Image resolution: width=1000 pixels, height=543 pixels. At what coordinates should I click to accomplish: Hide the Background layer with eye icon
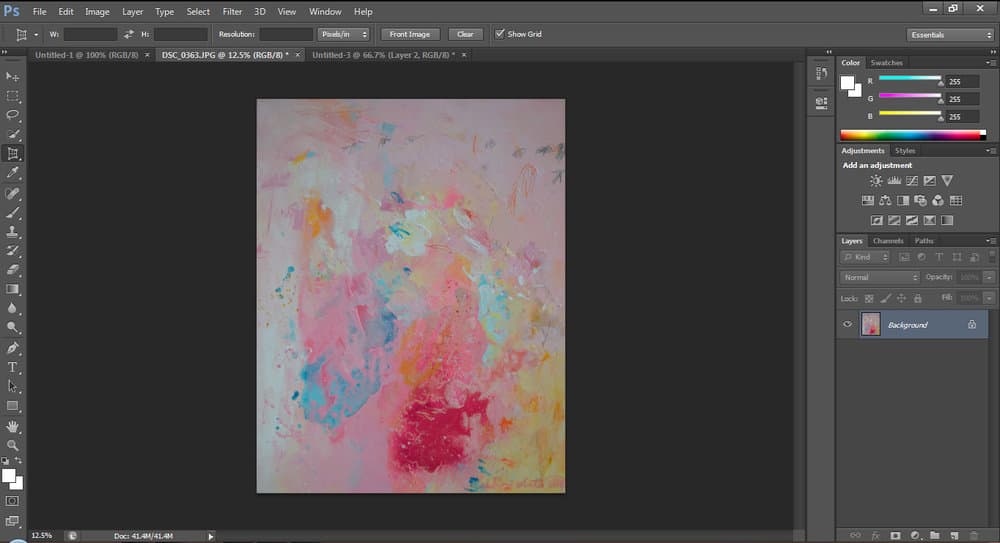click(848, 324)
